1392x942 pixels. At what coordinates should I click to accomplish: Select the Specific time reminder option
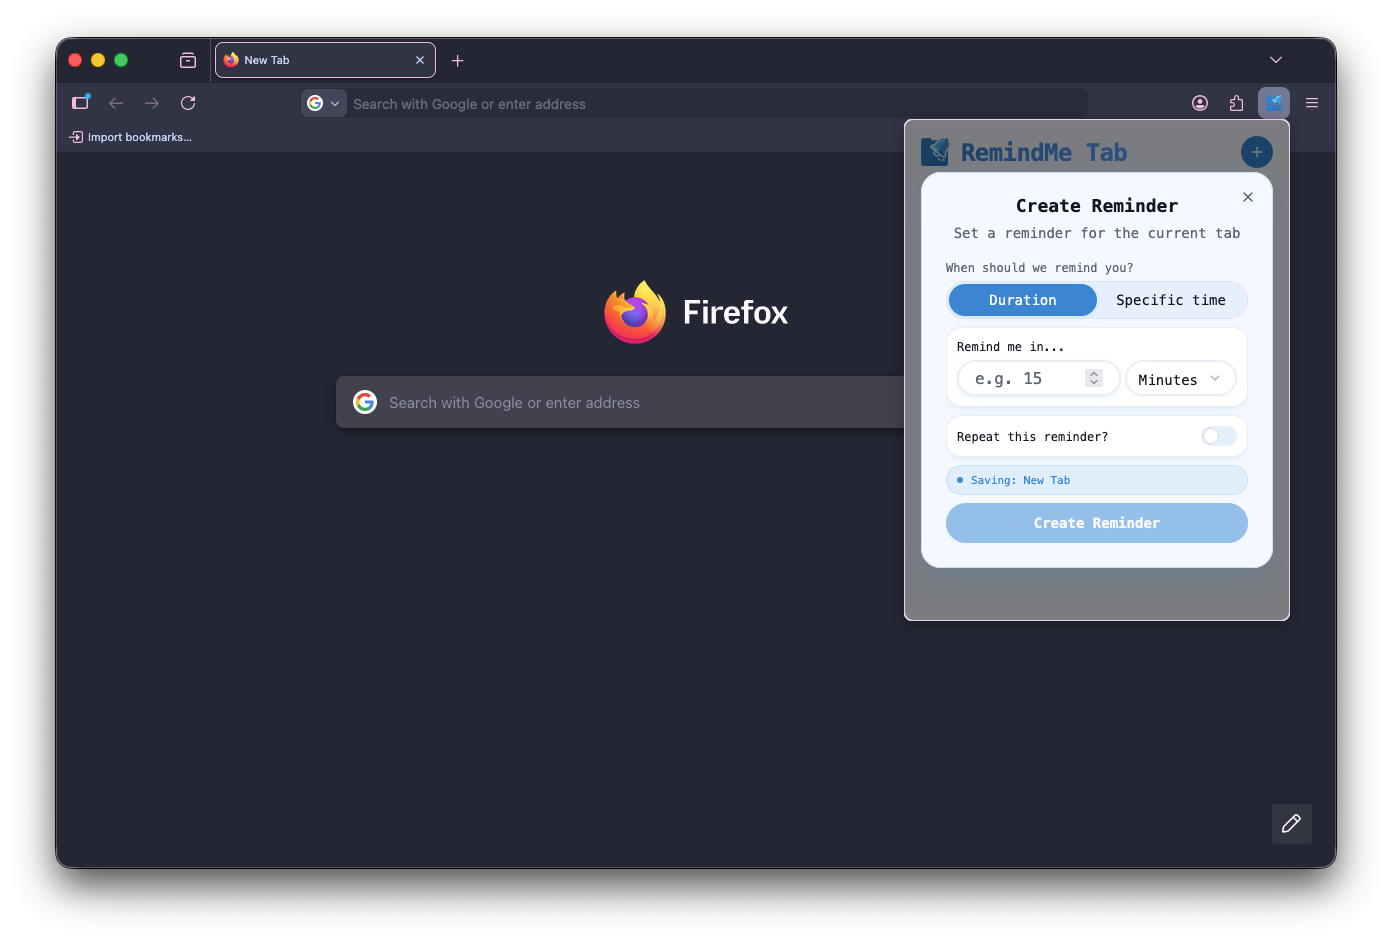(x=1171, y=300)
